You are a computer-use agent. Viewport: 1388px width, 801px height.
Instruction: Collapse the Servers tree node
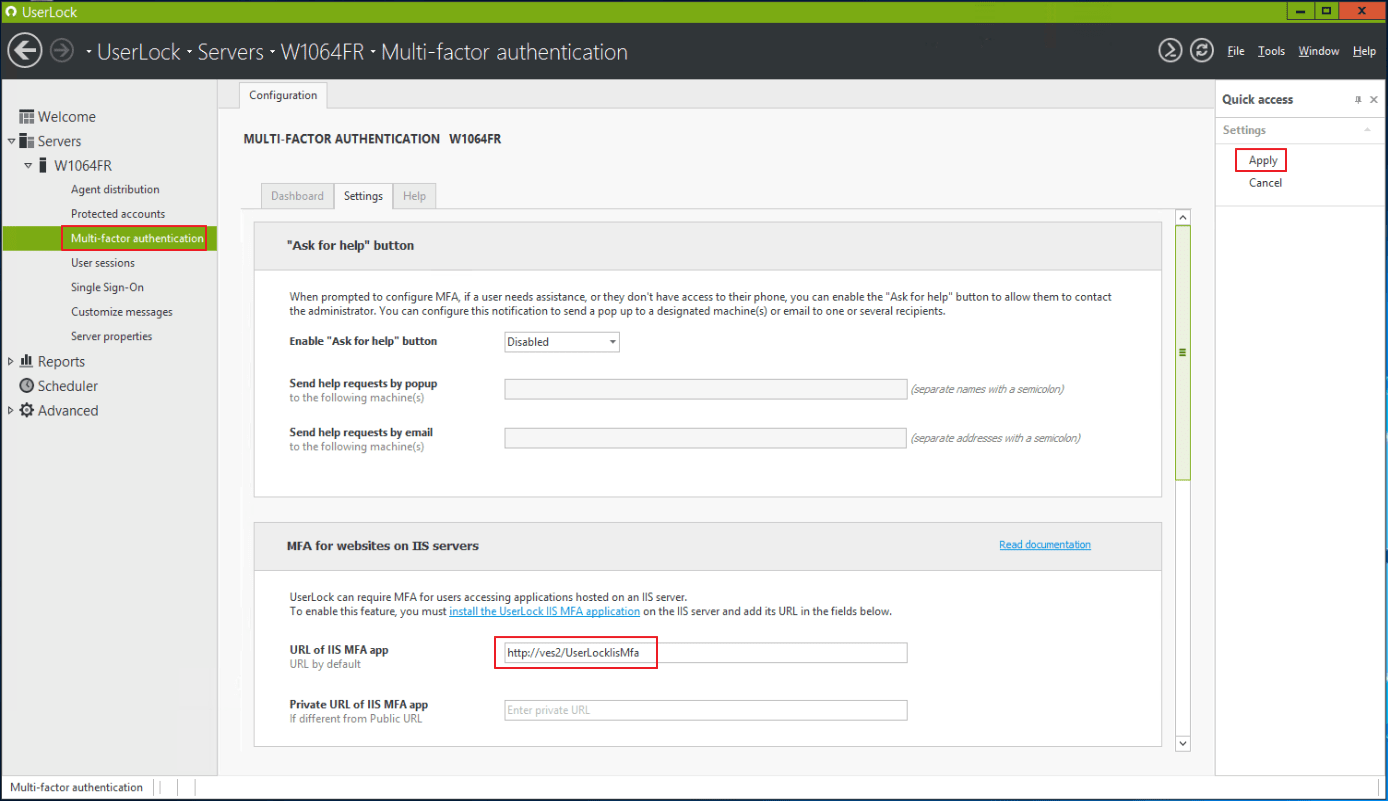click(11, 141)
